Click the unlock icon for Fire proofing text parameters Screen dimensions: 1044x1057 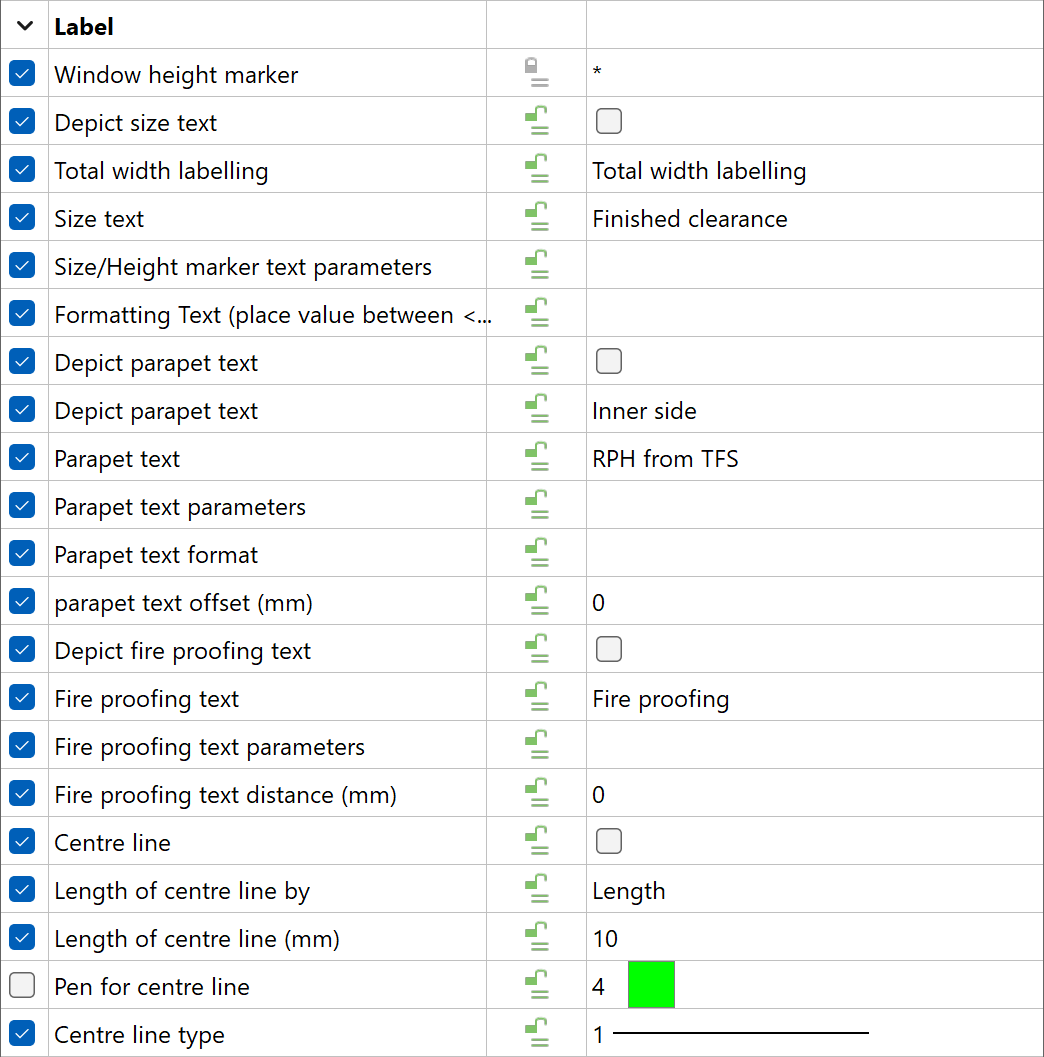click(536, 745)
